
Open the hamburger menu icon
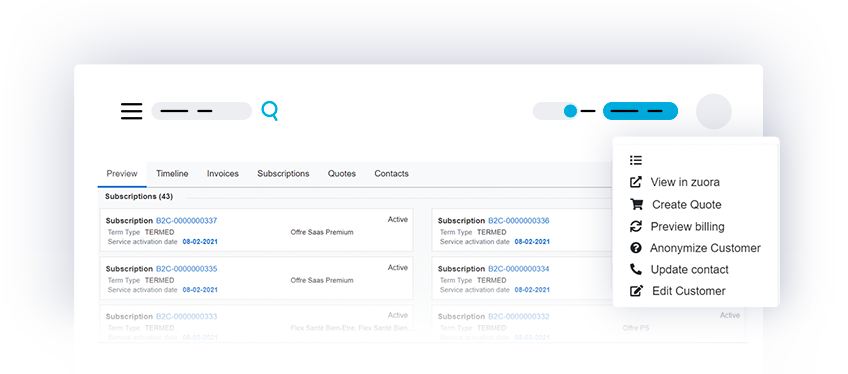pos(131,111)
